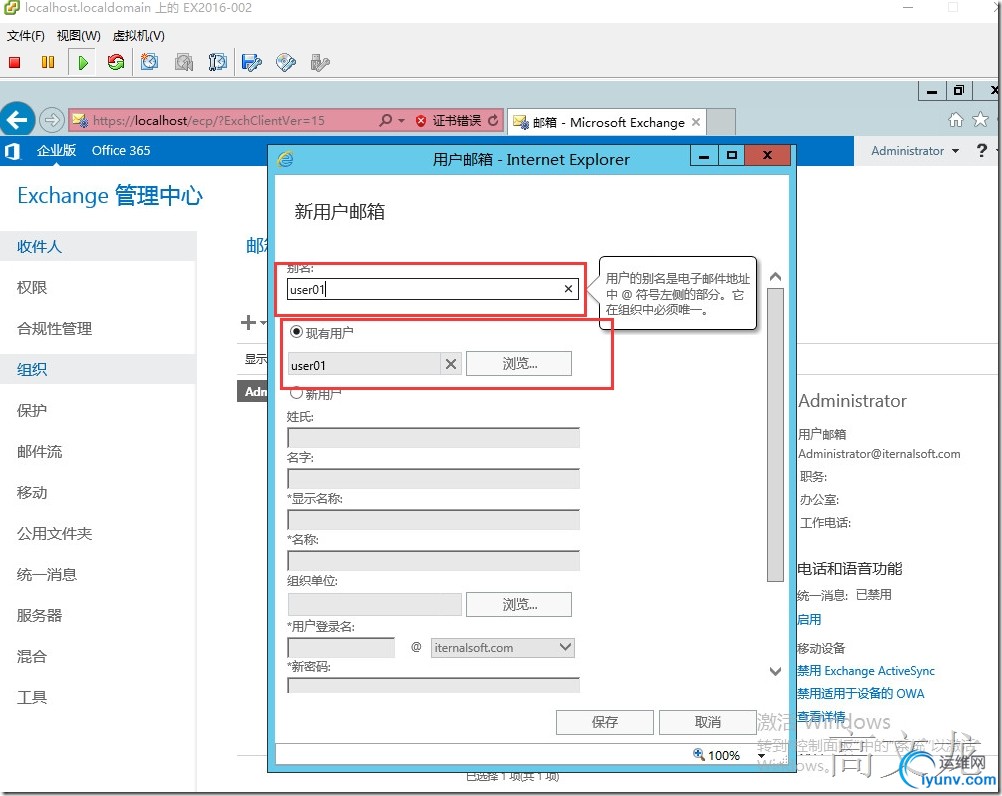Click the 名字 input field
This screenshot has height=796, width=1002.
click(x=433, y=478)
